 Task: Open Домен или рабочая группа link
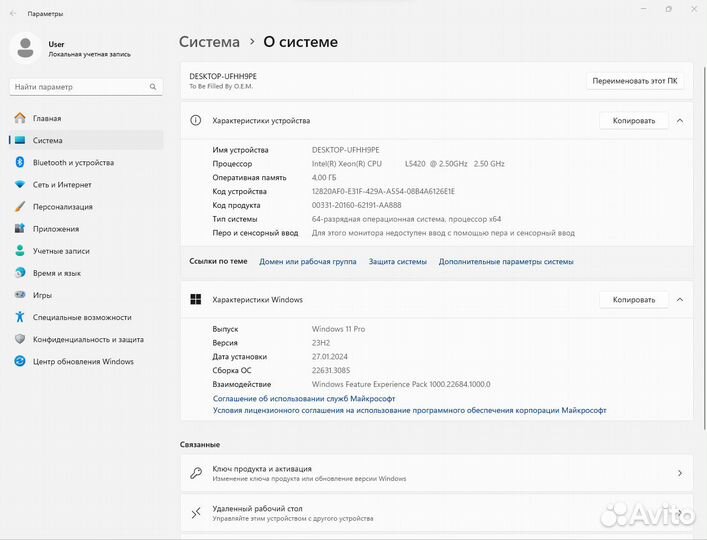[x=308, y=261]
